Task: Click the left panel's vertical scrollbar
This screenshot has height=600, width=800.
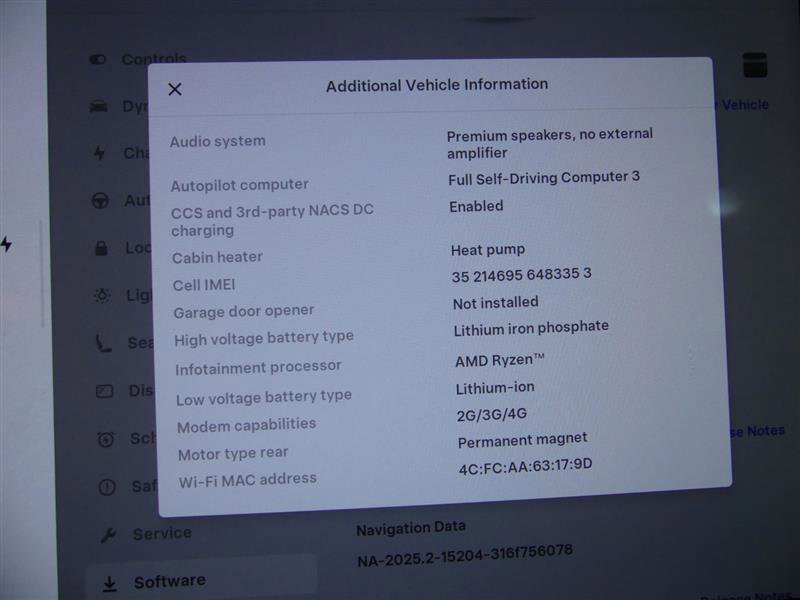Action: 41,275
